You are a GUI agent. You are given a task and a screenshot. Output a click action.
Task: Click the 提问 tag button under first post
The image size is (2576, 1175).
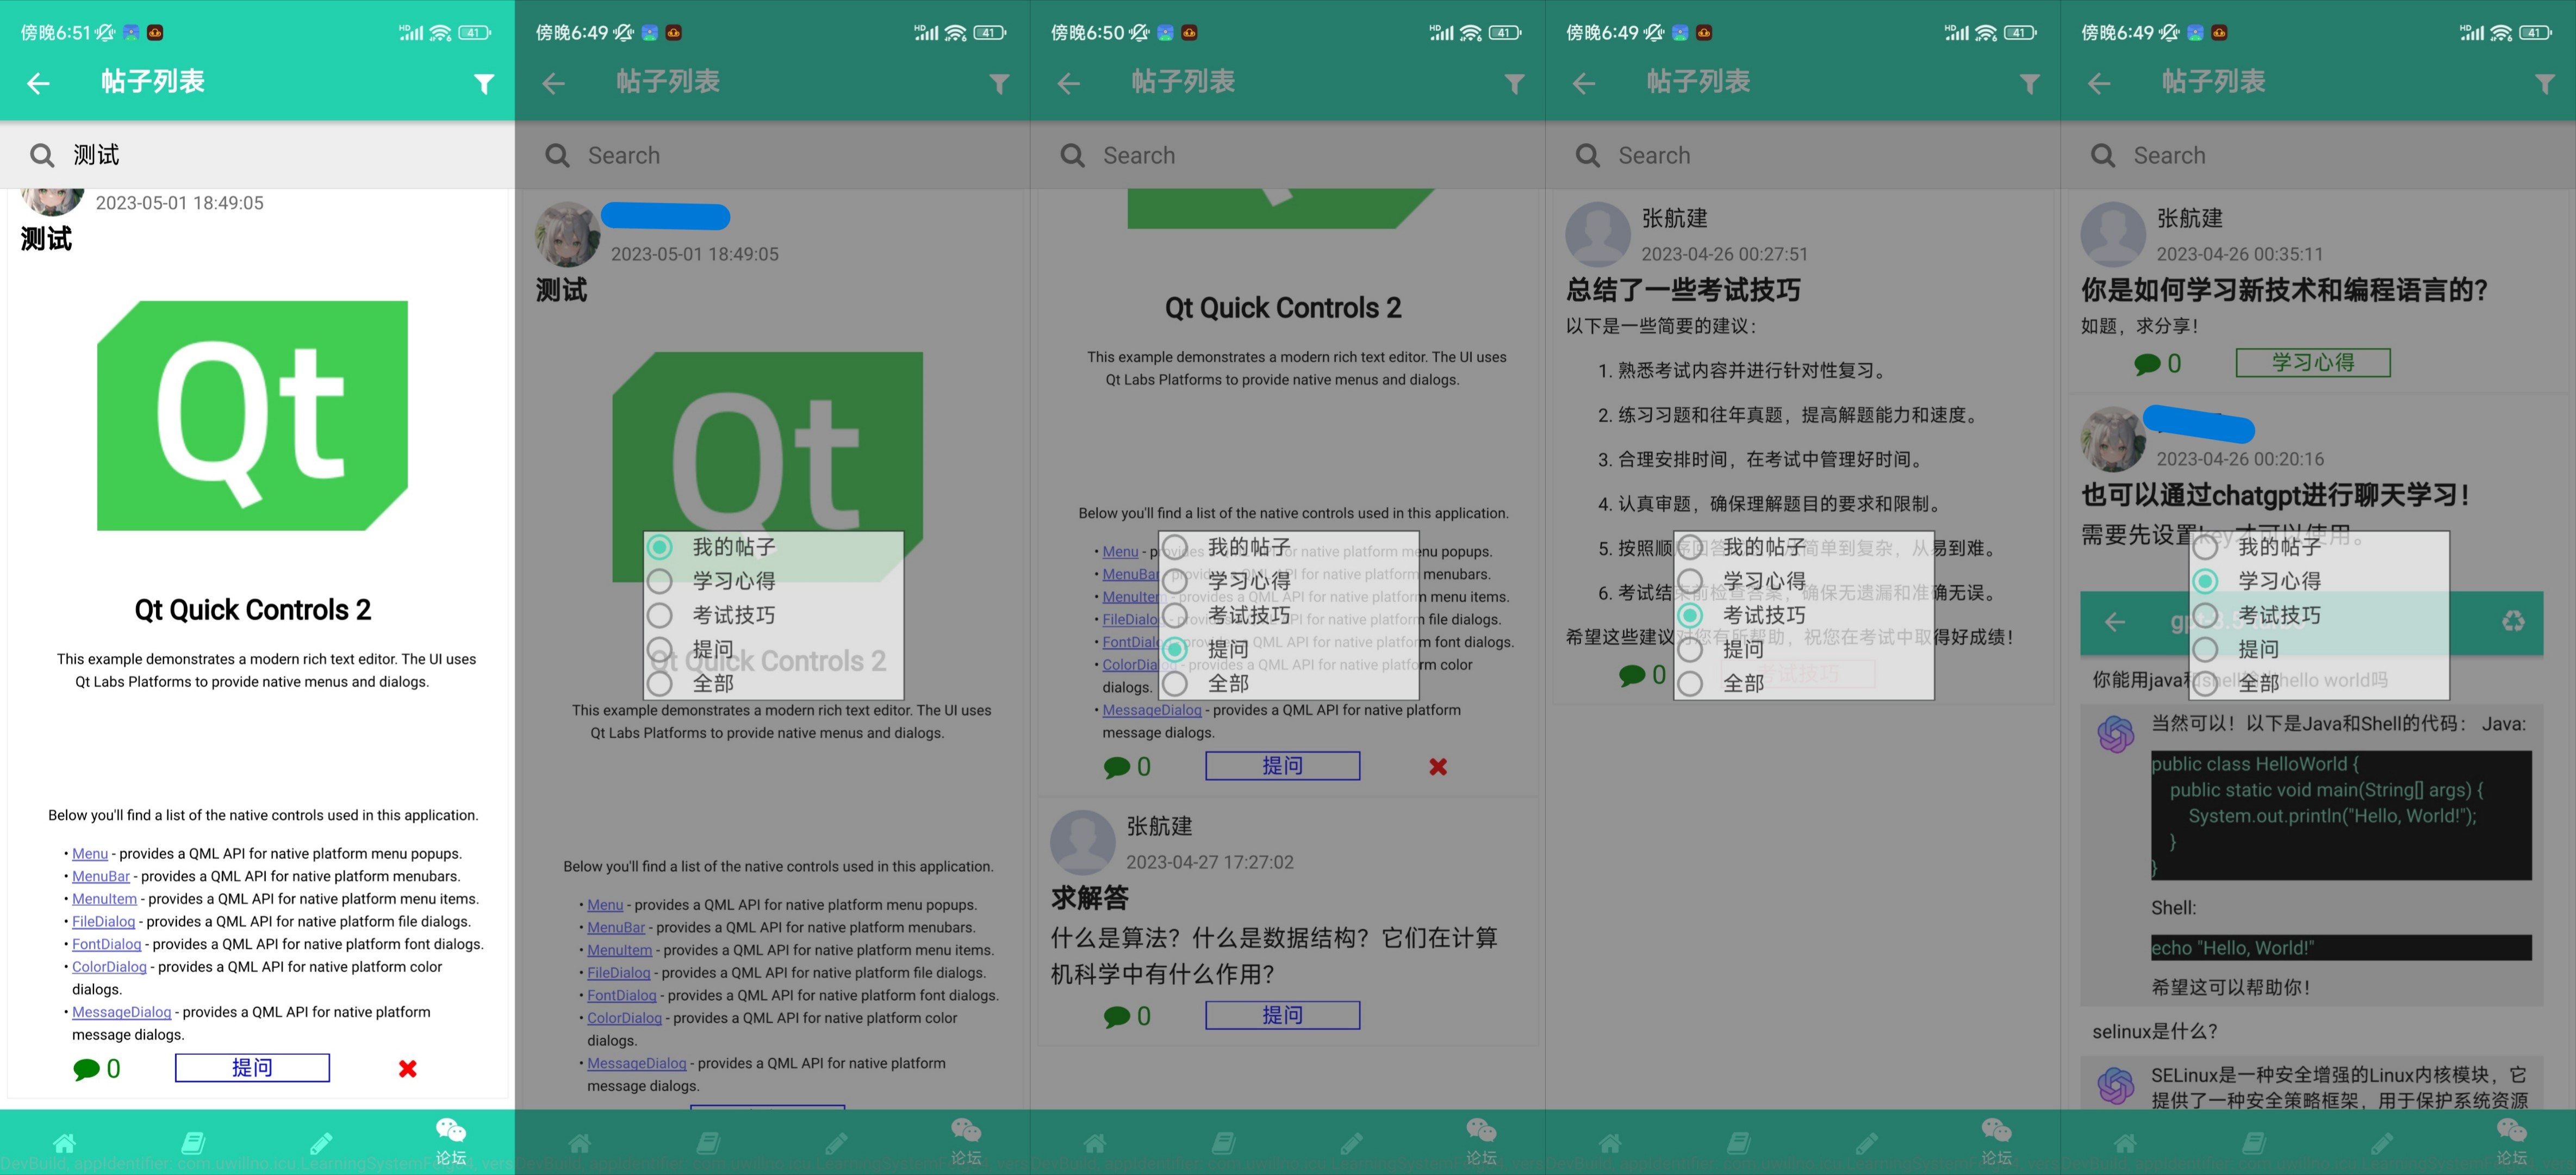tap(252, 1067)
